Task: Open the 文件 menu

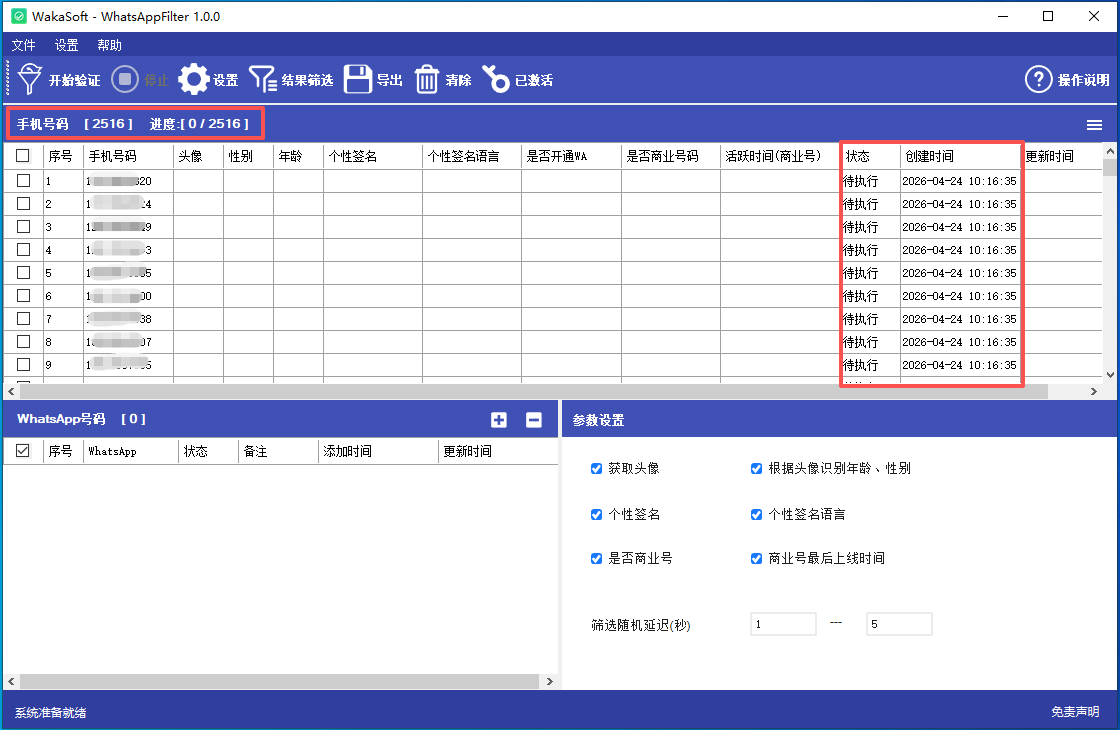Action: point(23,45)
